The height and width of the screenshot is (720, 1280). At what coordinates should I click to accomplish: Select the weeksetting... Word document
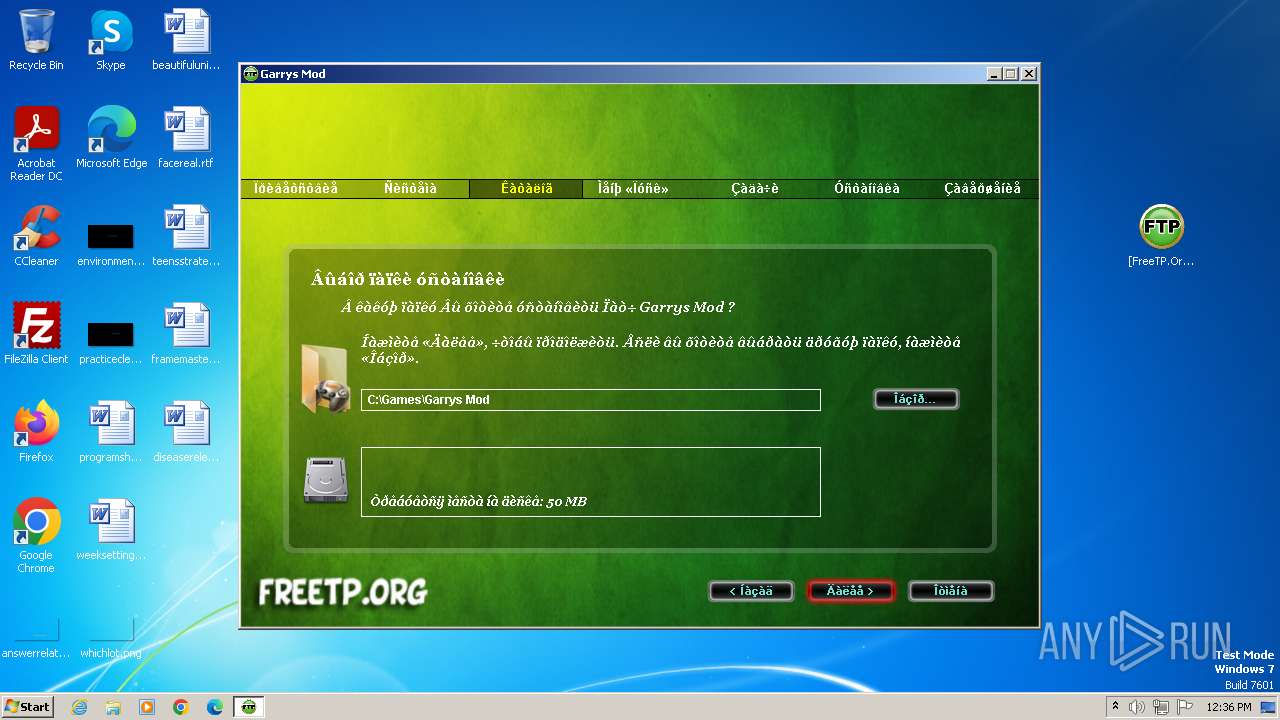click(110, 530)
